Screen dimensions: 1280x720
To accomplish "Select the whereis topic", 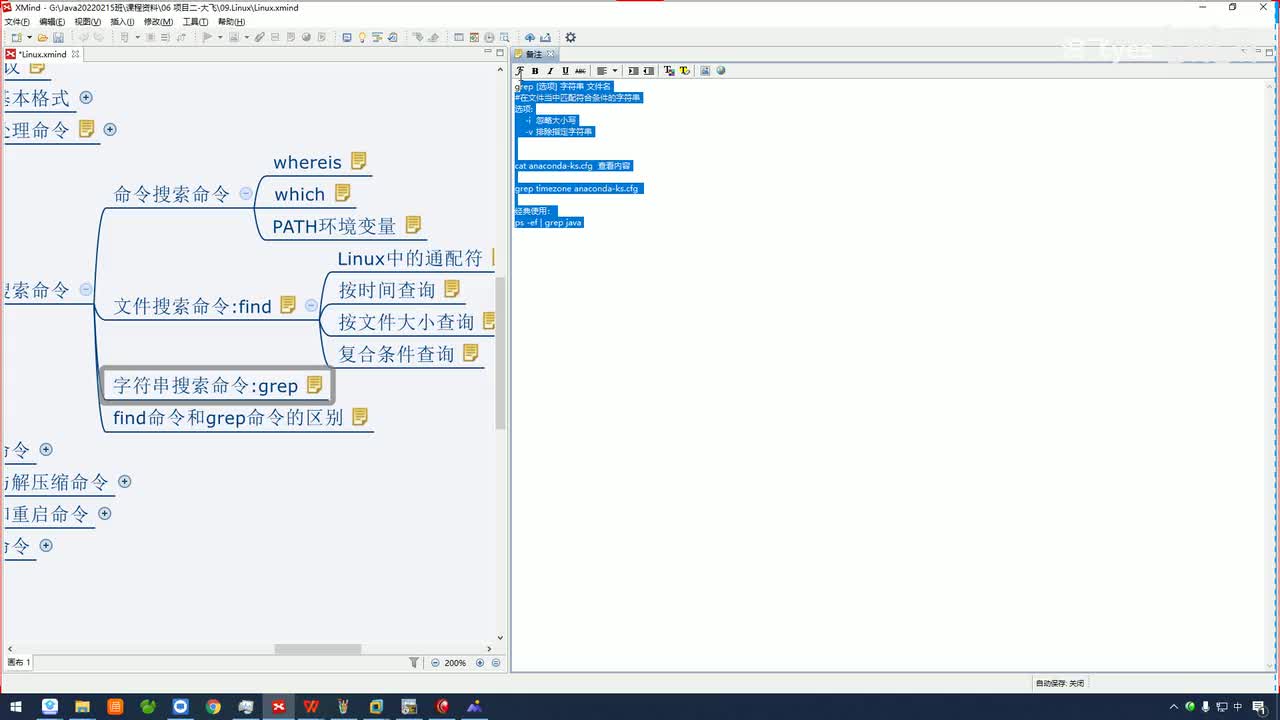I will 307,162.
